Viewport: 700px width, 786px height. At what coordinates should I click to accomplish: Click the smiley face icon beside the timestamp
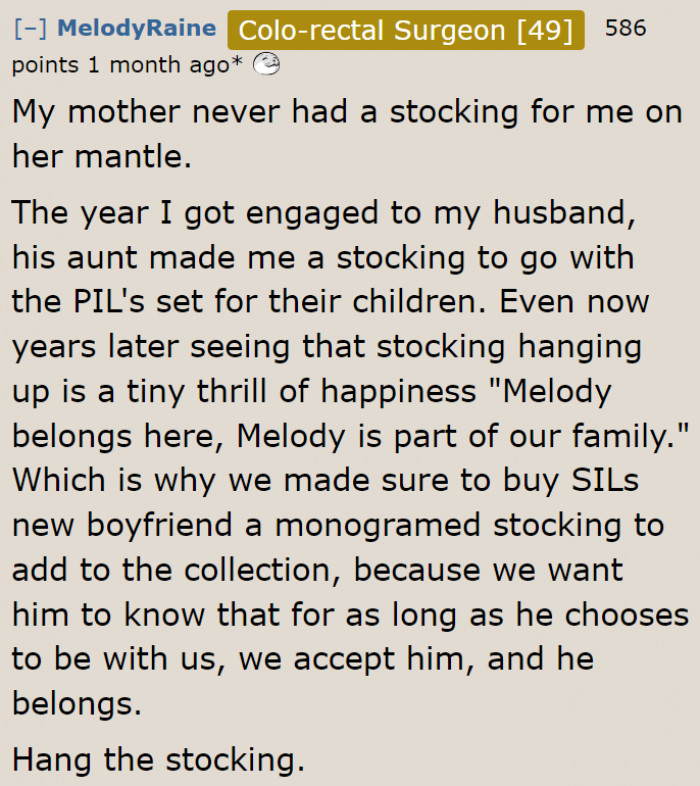coord(266,64)
